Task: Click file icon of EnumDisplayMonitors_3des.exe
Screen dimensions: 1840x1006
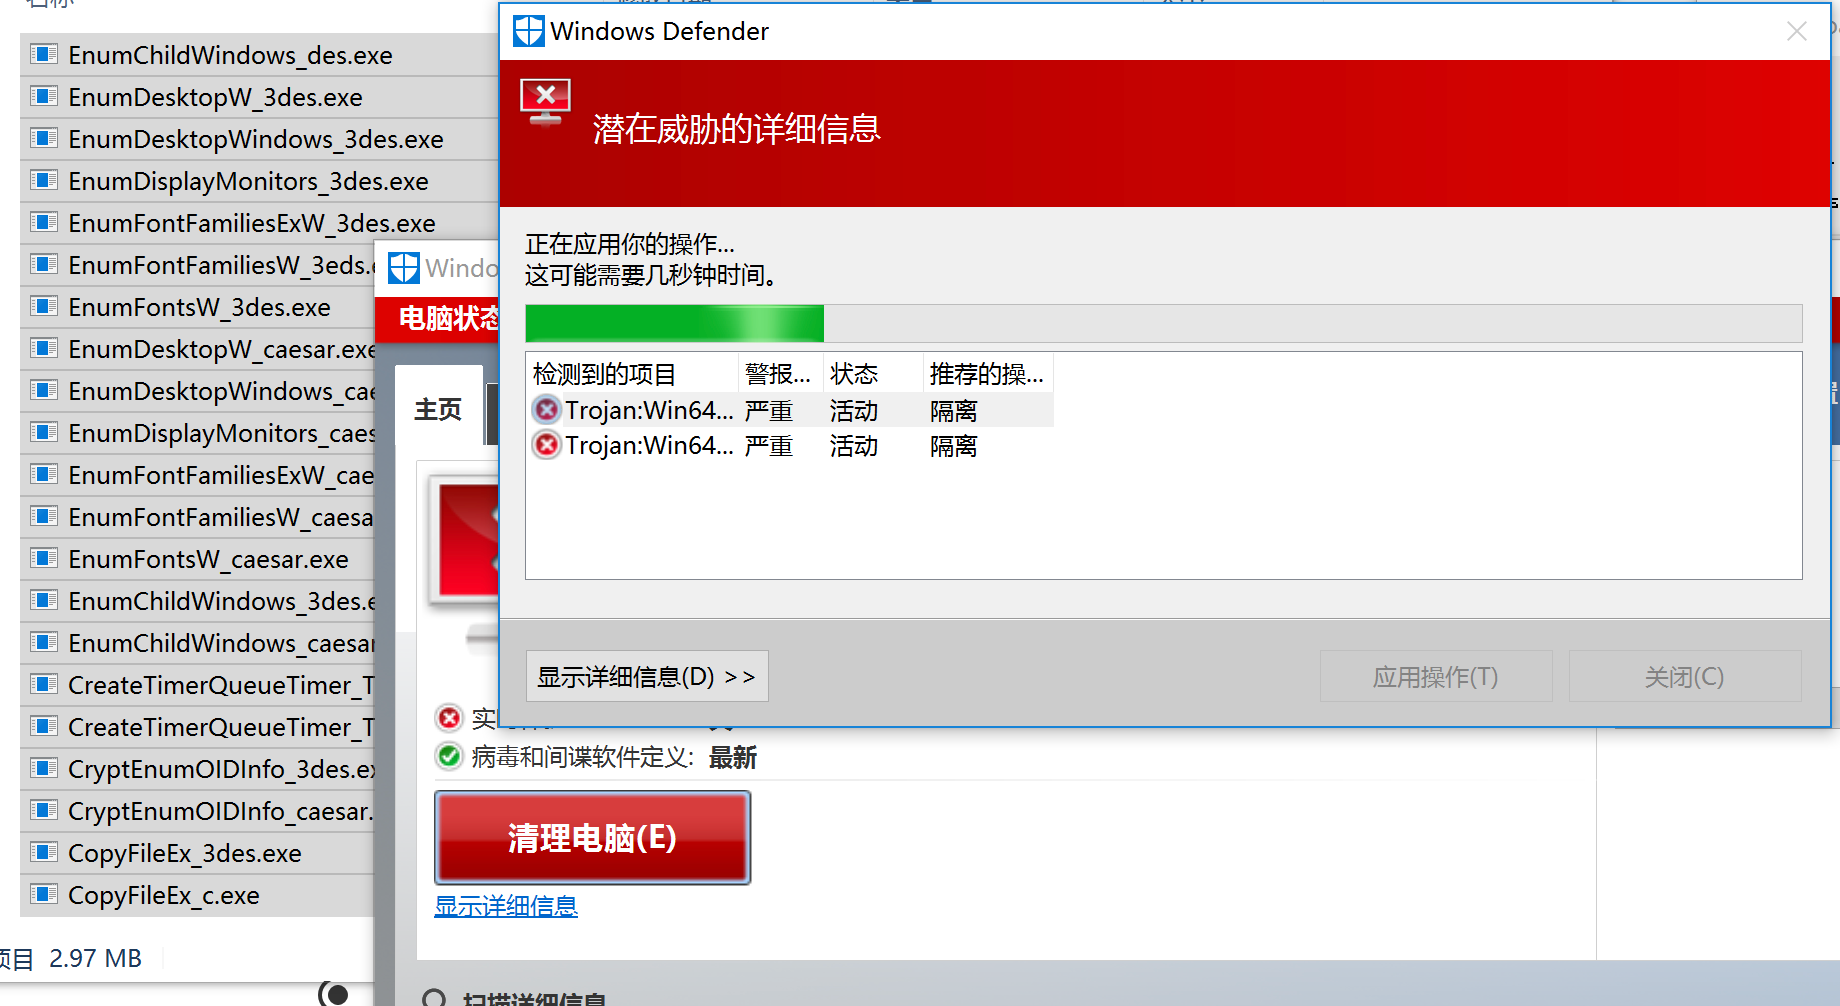Action: (x=43, y=180)
